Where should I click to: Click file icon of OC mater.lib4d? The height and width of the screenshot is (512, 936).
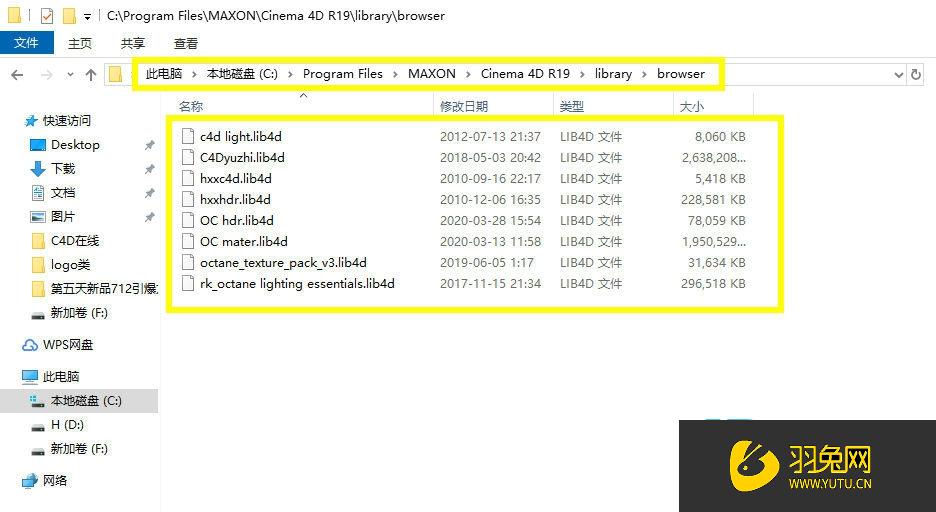coord(188,242)
